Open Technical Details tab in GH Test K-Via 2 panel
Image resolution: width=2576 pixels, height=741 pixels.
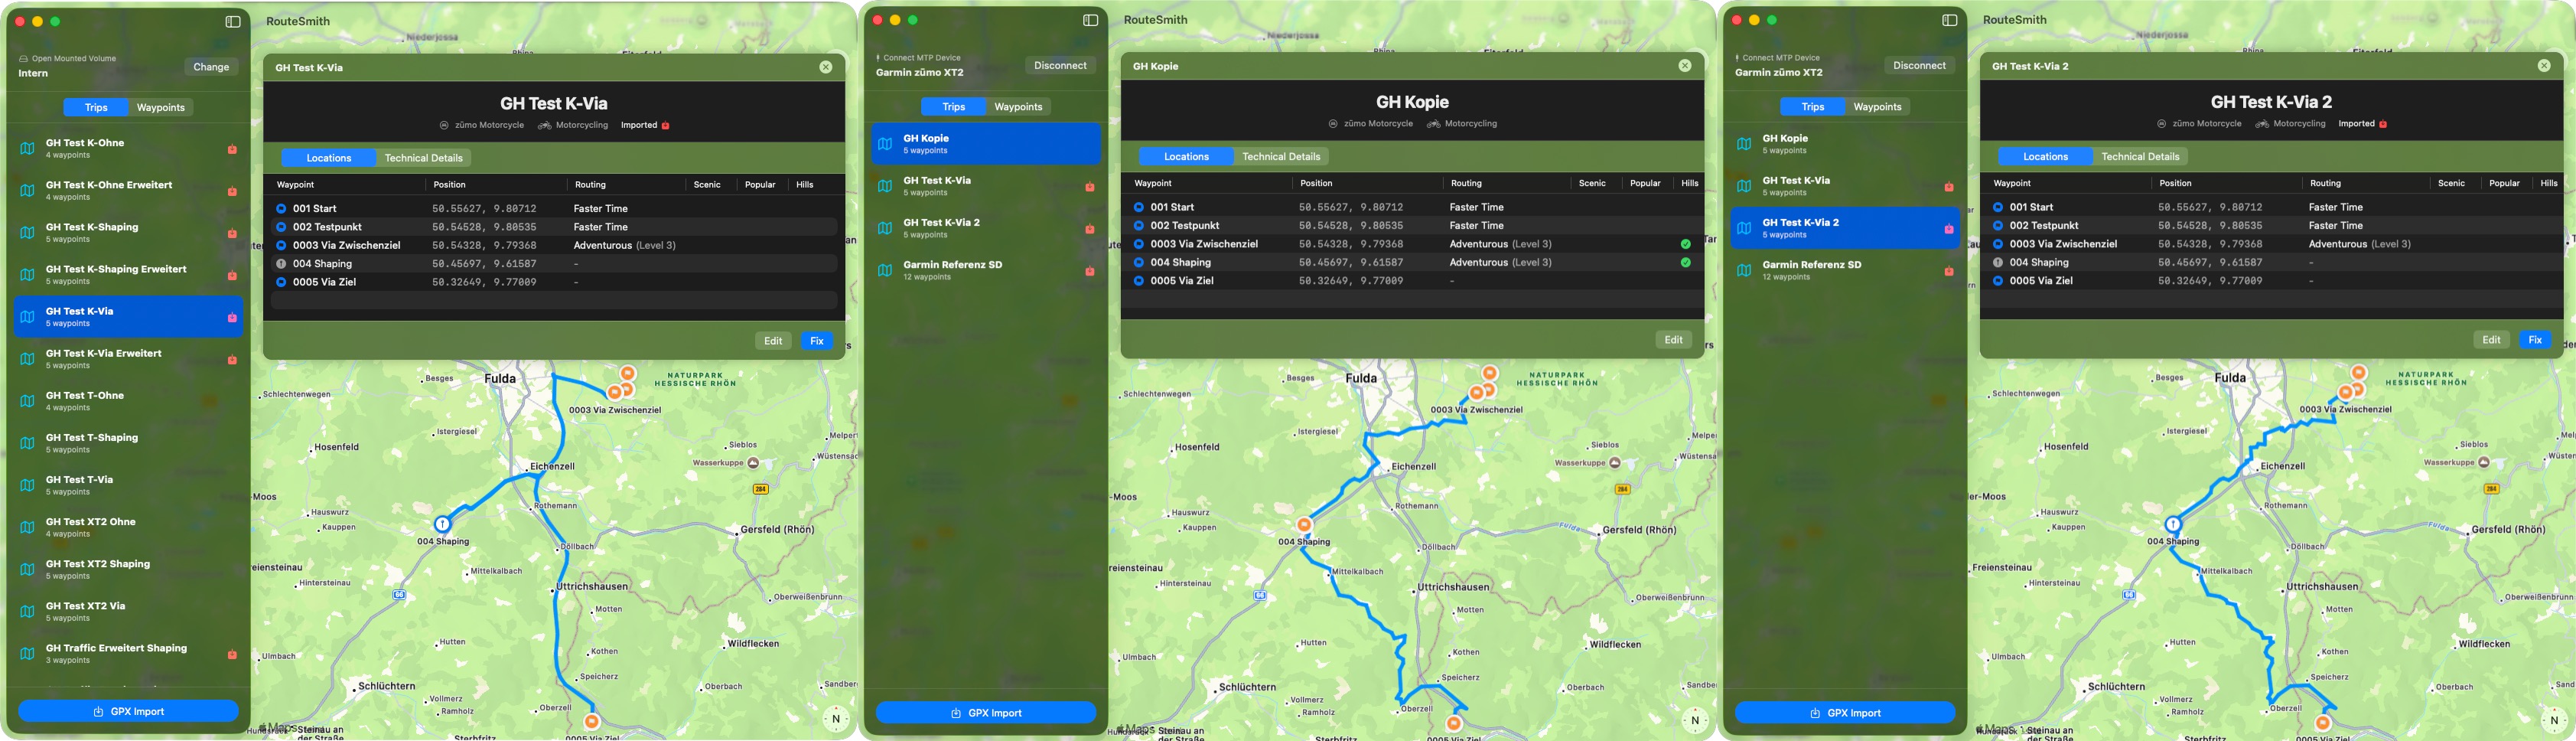[x=2140, y=156]
